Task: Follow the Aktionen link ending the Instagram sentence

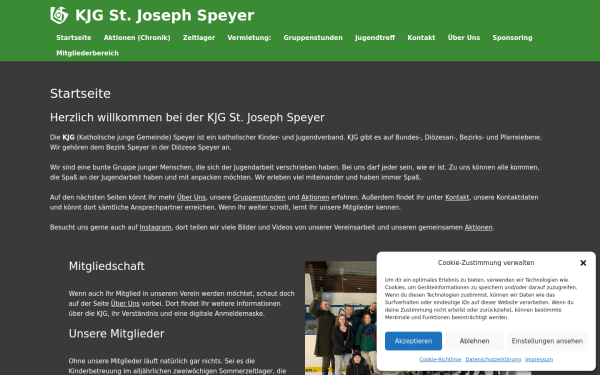Action: tap(478, 227)
